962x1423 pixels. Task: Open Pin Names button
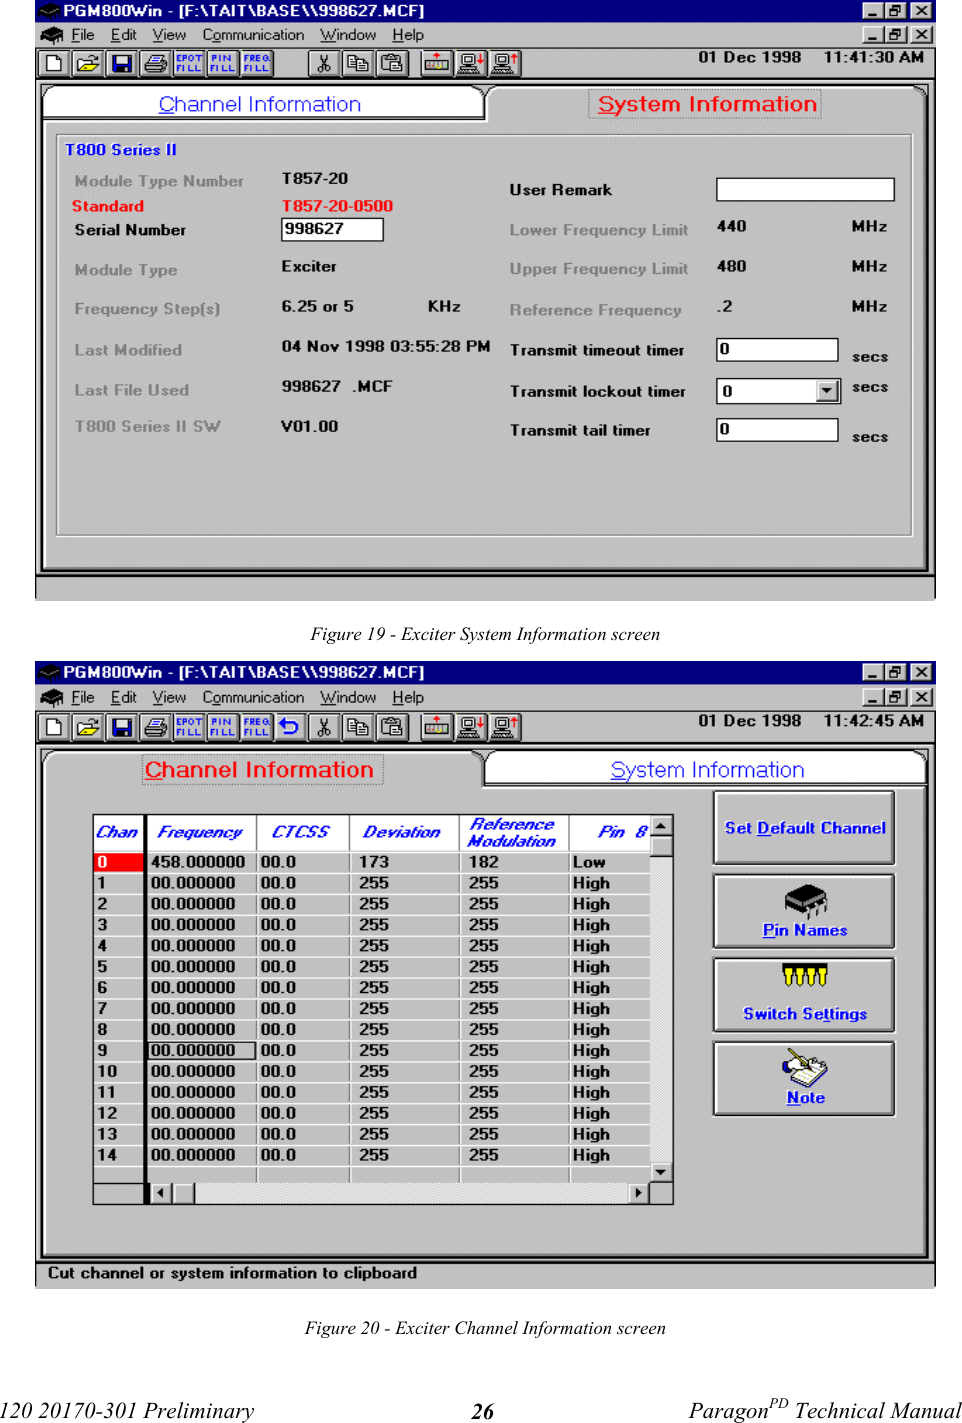pyautogui.click(x=804, y=911)
